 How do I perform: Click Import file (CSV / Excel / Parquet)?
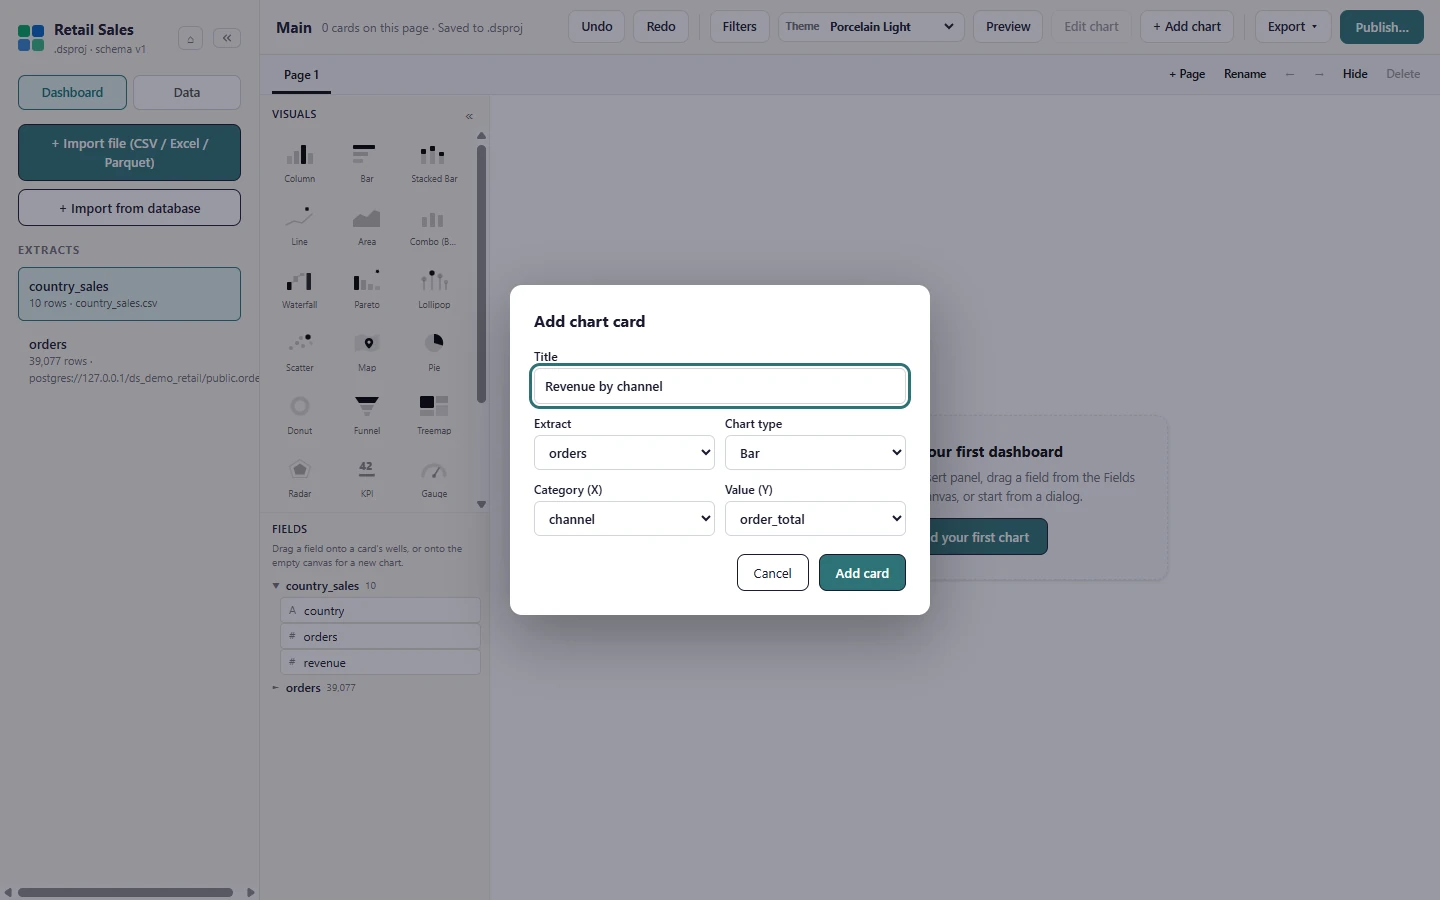coord(129,153)
